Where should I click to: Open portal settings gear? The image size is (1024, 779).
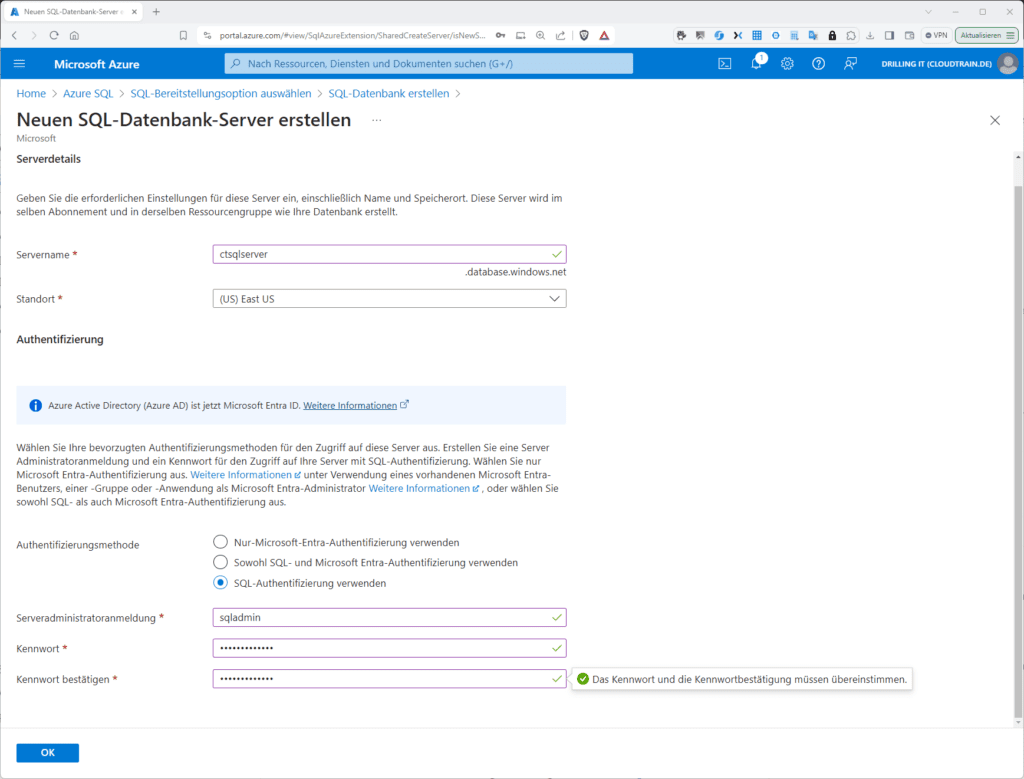click(x=787, y=63)
